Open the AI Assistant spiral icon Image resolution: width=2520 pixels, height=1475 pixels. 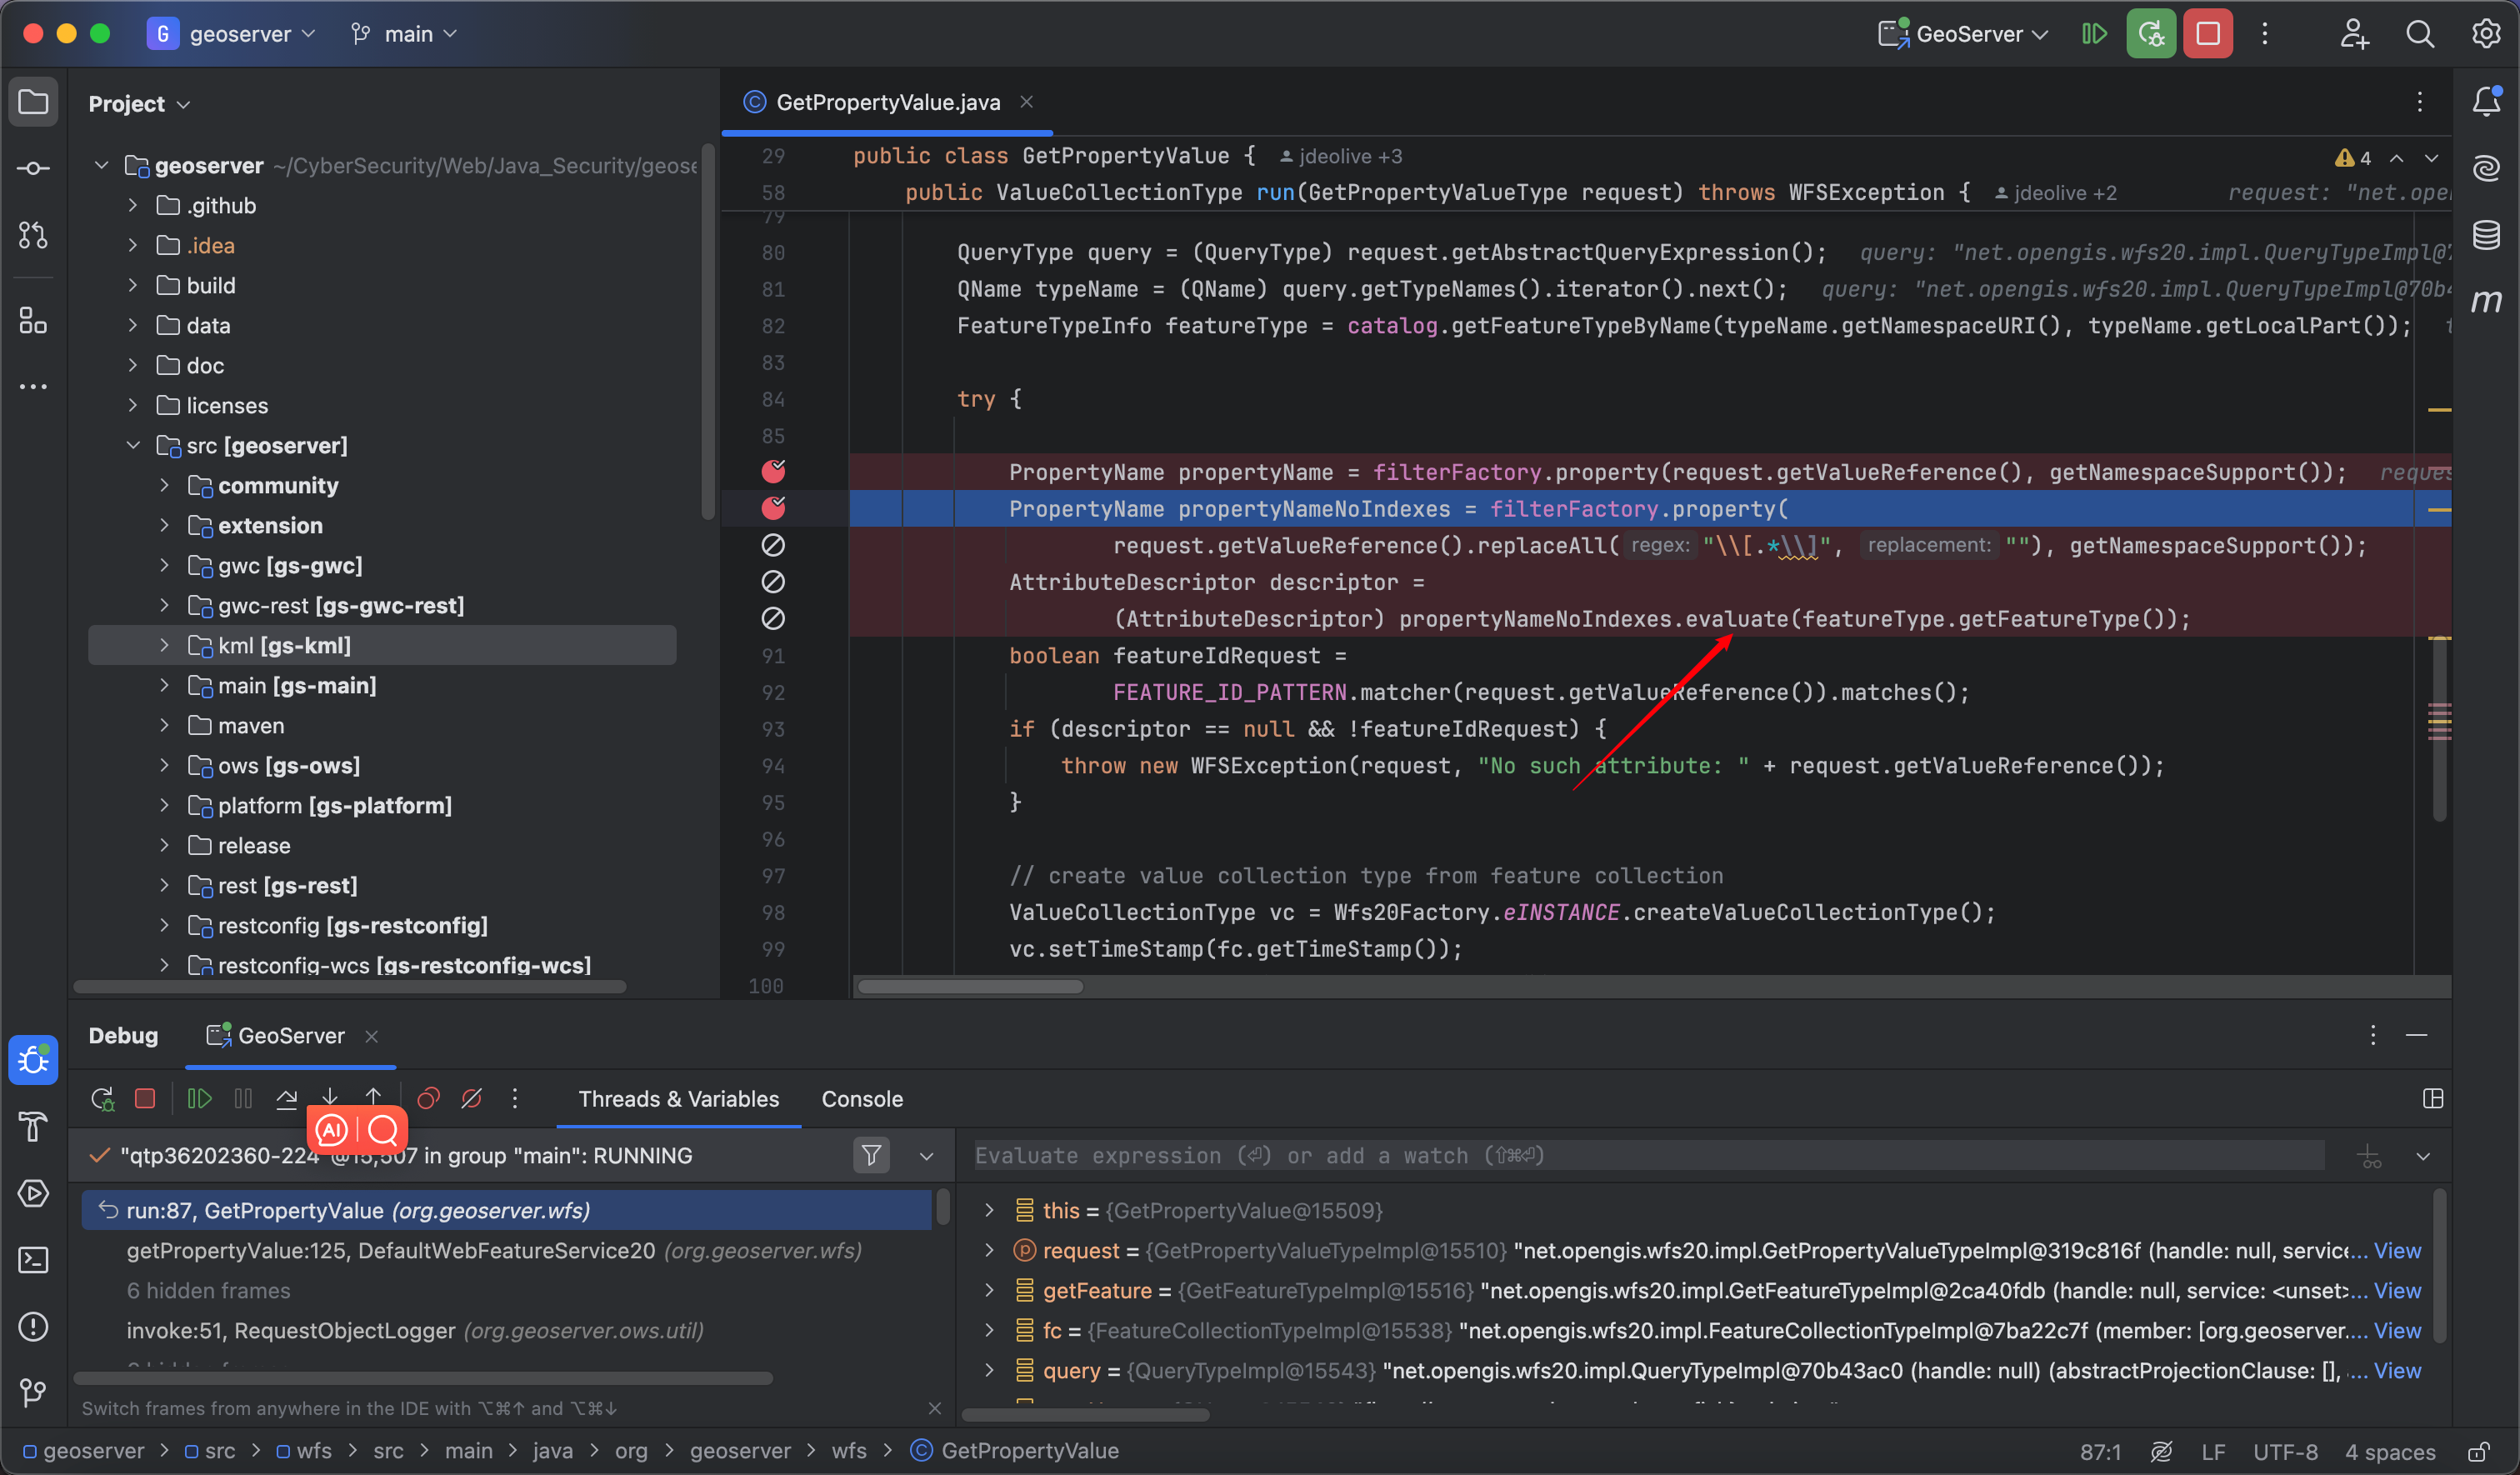point(2486,168)
